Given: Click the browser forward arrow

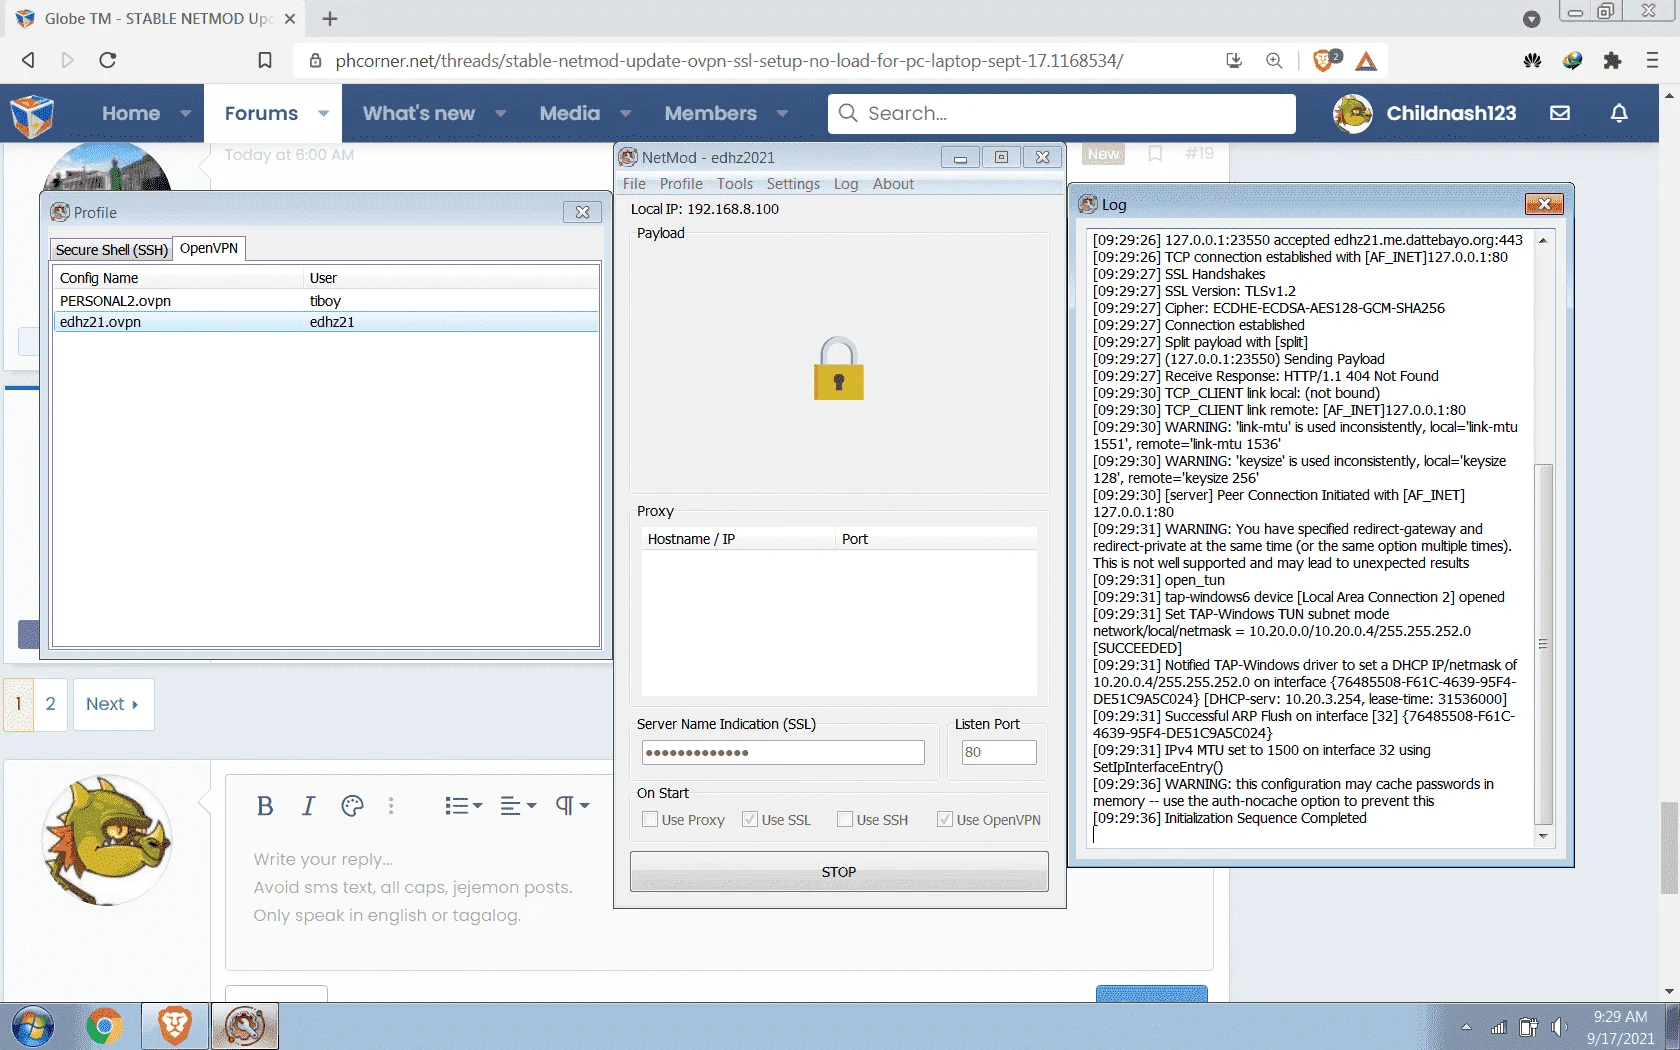Looking at the screenshot, I should (x=67, y=60).
